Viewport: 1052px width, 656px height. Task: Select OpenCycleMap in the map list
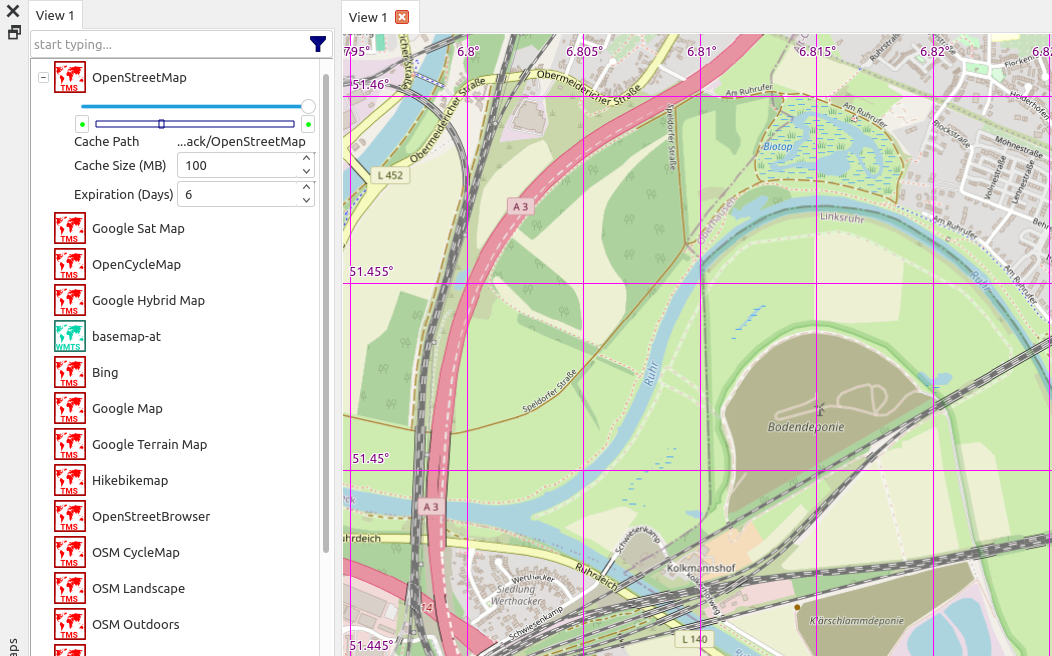coord(136,265)
